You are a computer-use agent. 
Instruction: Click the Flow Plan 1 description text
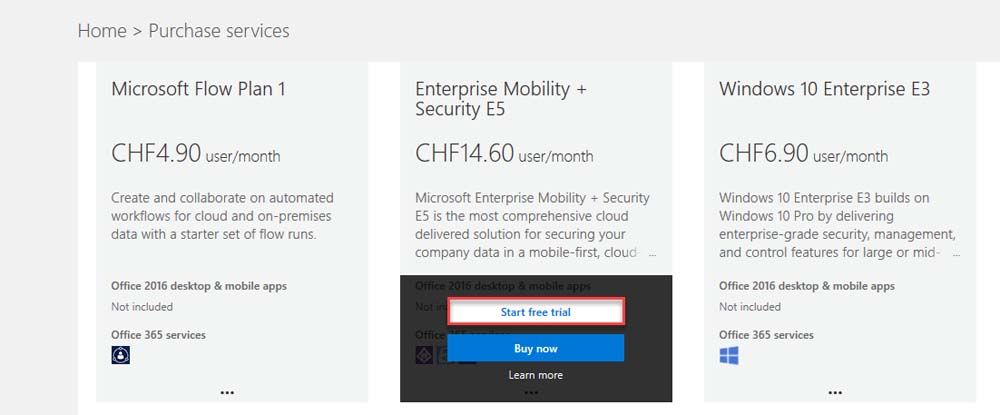click(x=223, y=216)
